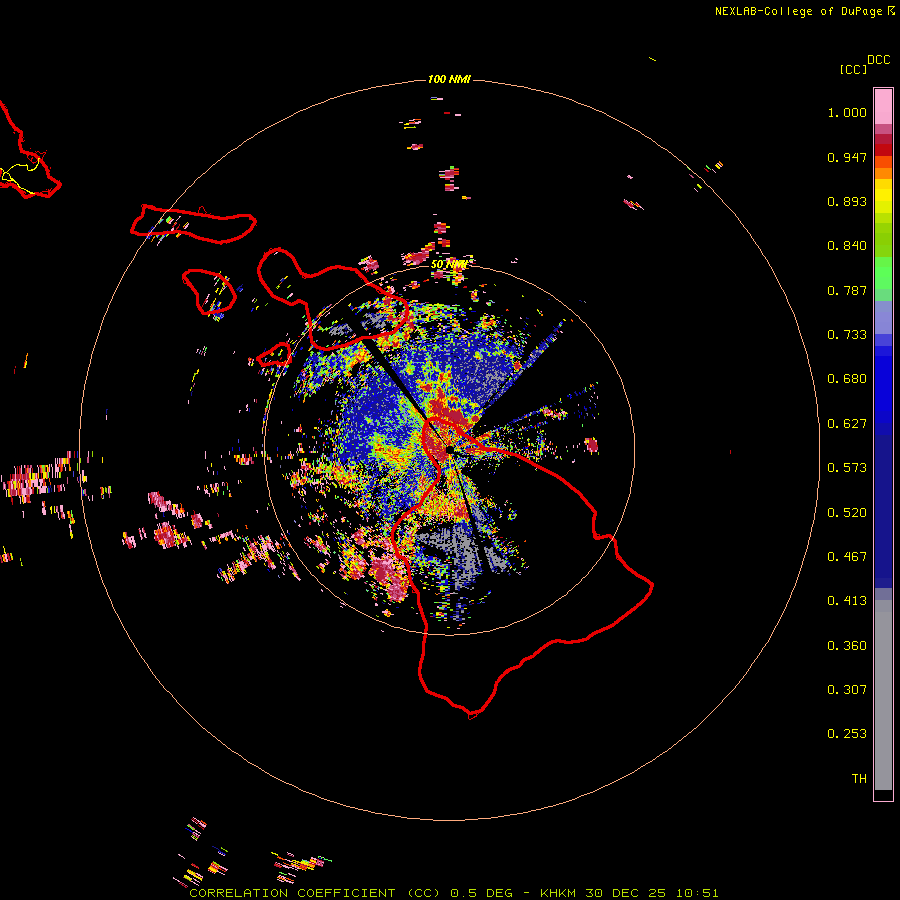900x900 pixels.
Task: Click the gray lower segment of color bar
Action: pos(883,695)
